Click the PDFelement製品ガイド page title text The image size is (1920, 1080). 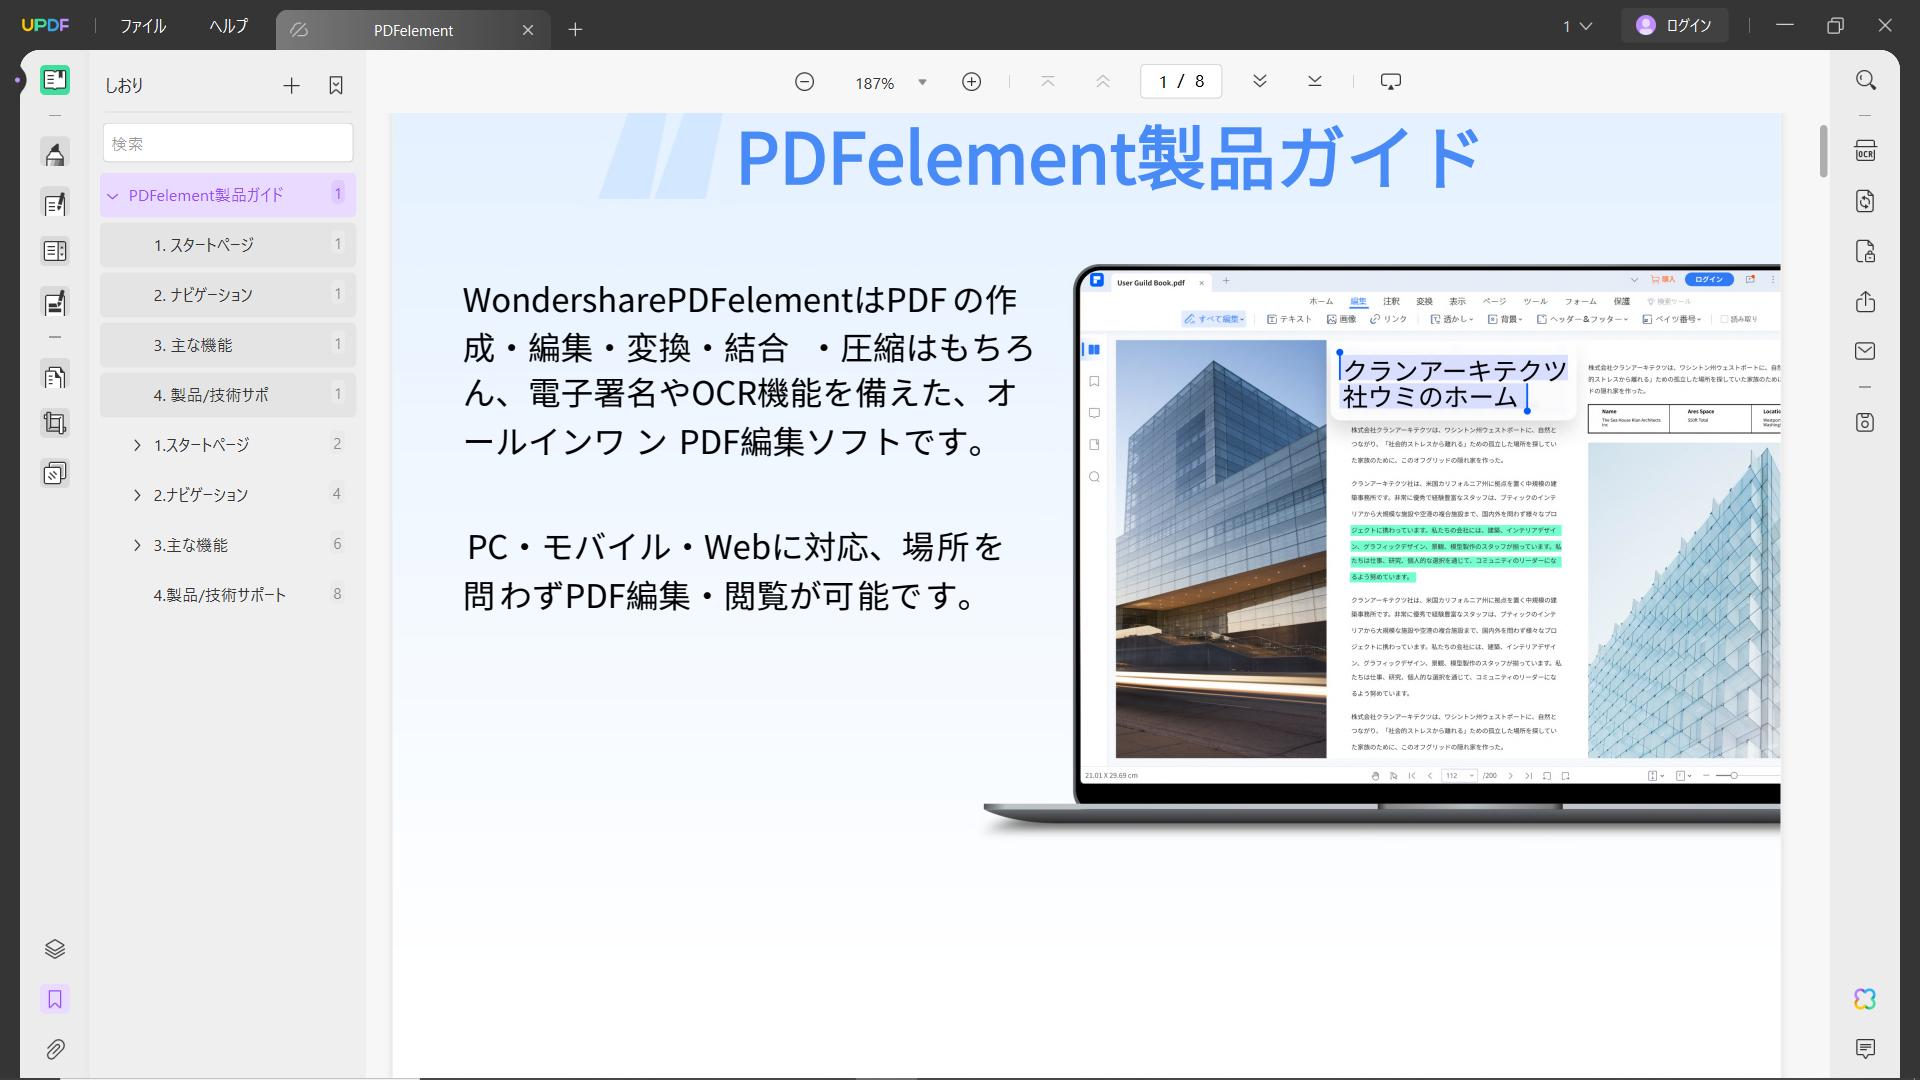(x=1108, y=158)
